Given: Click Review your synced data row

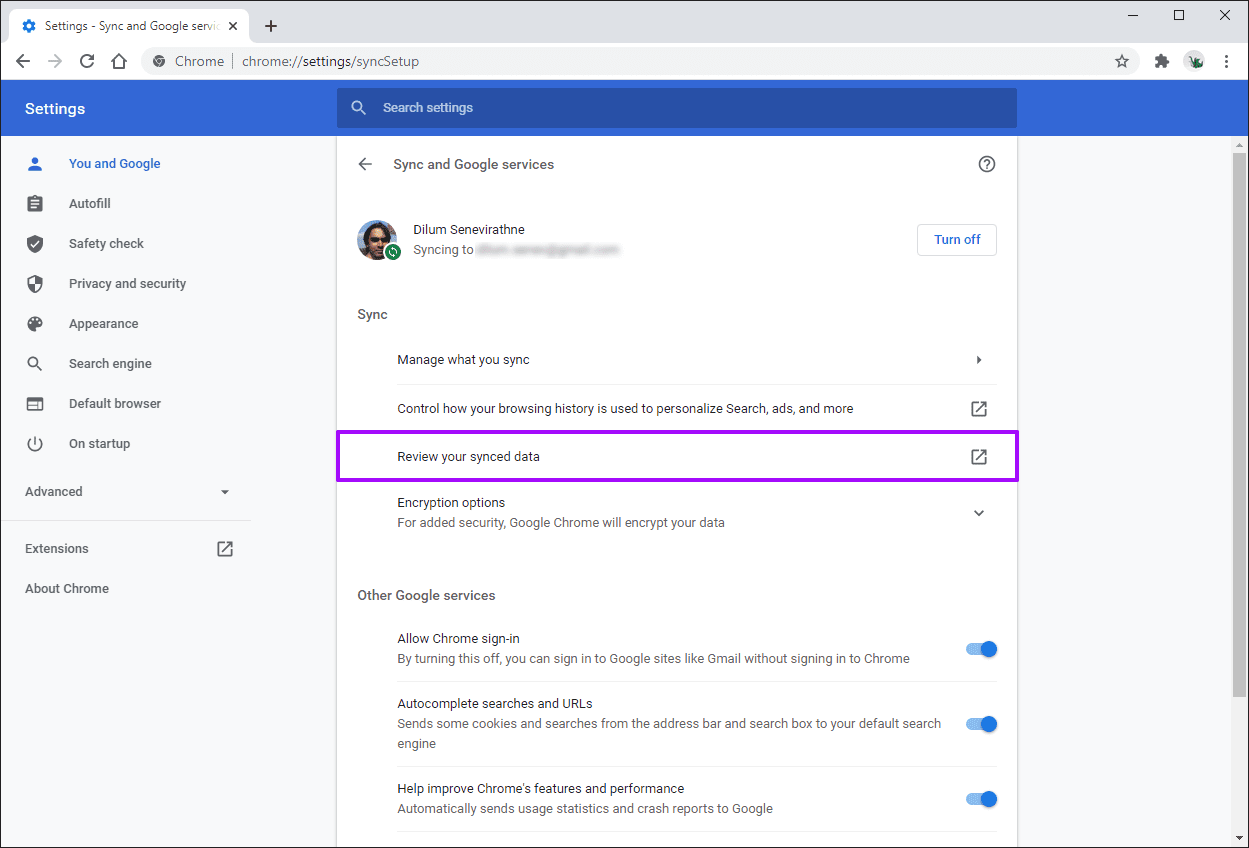Looking at the screenshot, I should 677,456.
